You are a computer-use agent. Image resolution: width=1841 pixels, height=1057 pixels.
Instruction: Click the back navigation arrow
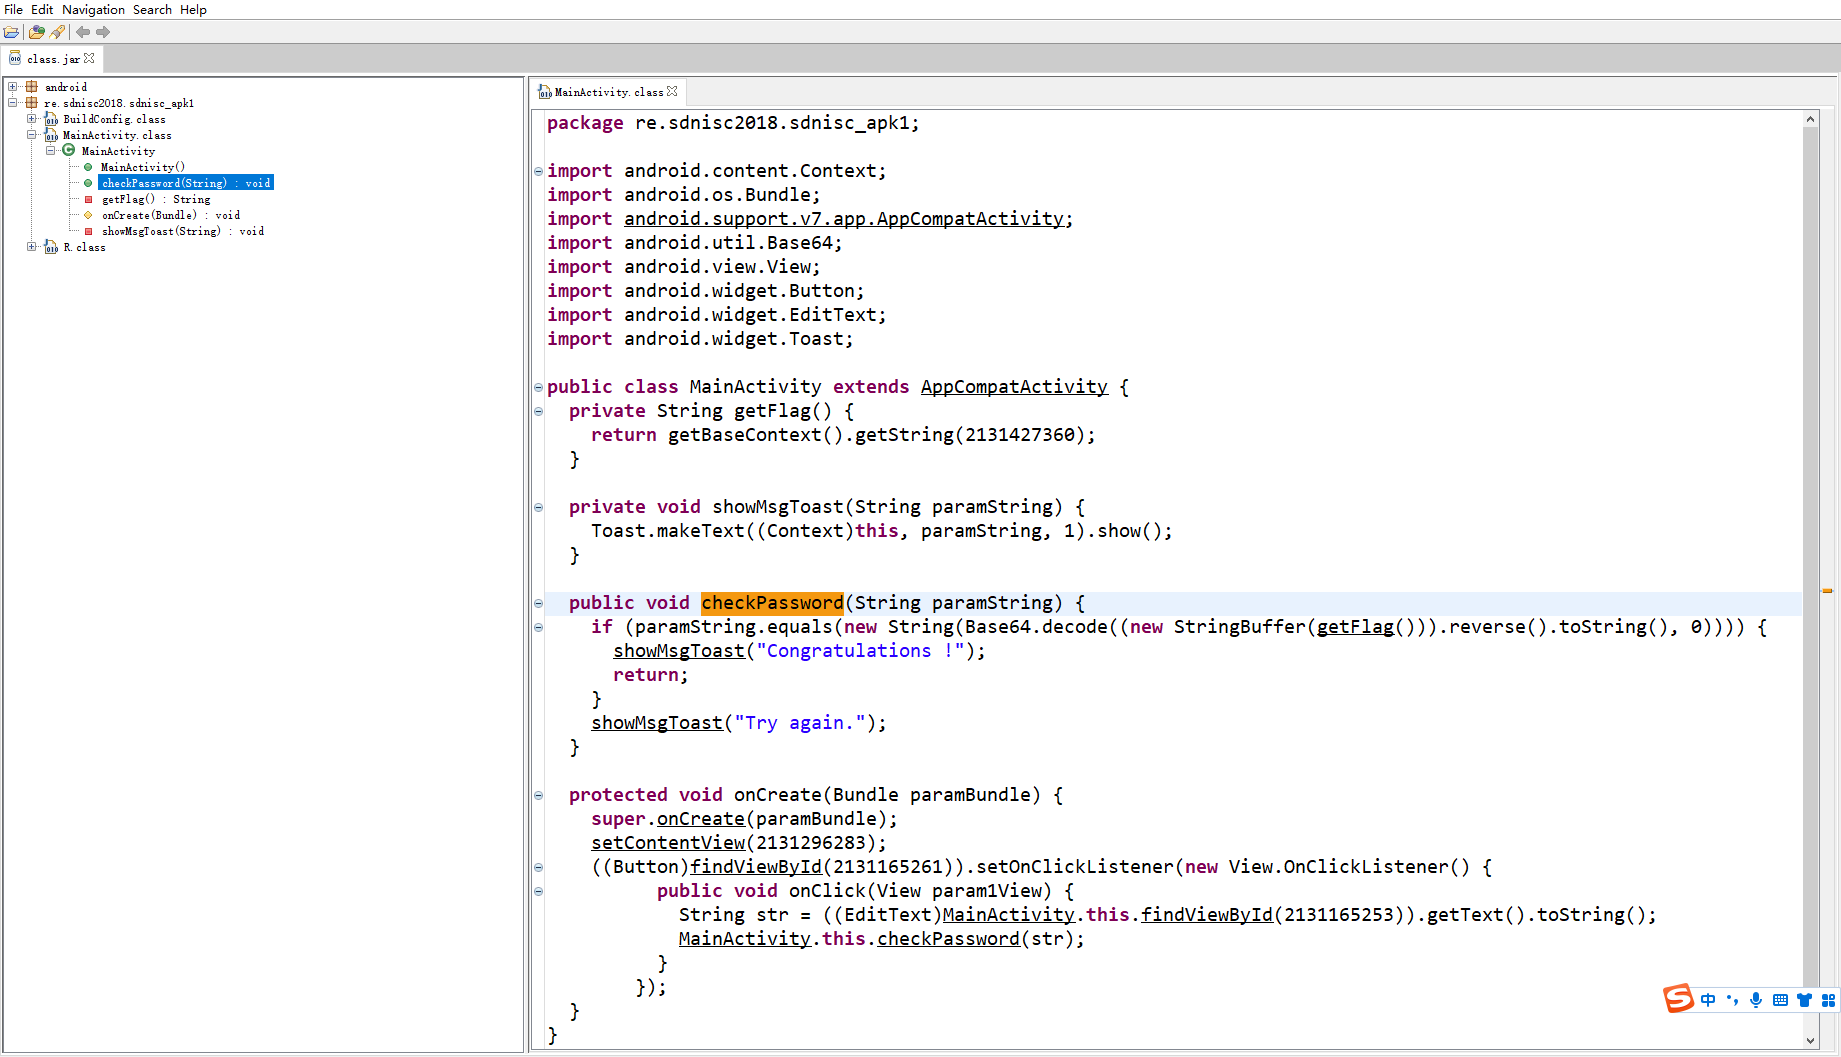pyautogui.click(x=82, y=32)
